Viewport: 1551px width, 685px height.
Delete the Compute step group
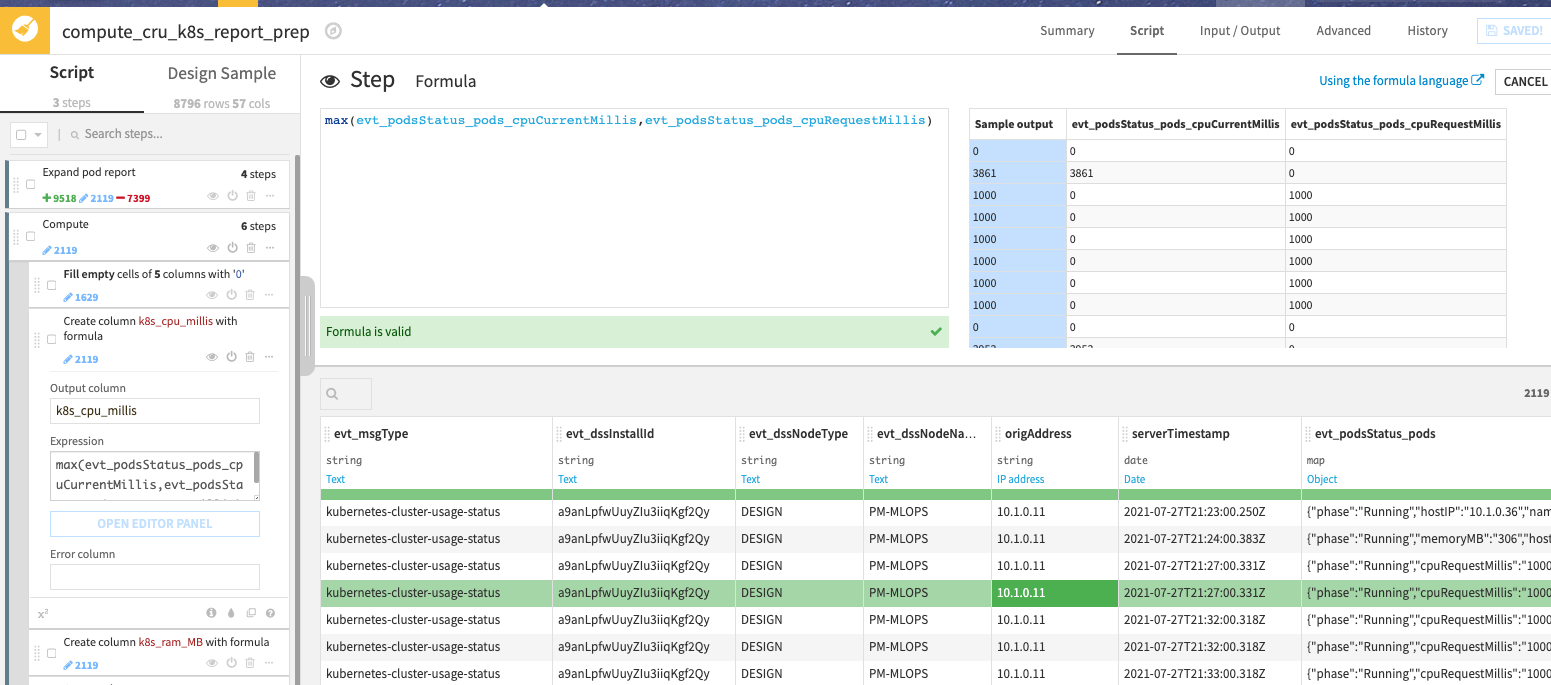[251, 249]
